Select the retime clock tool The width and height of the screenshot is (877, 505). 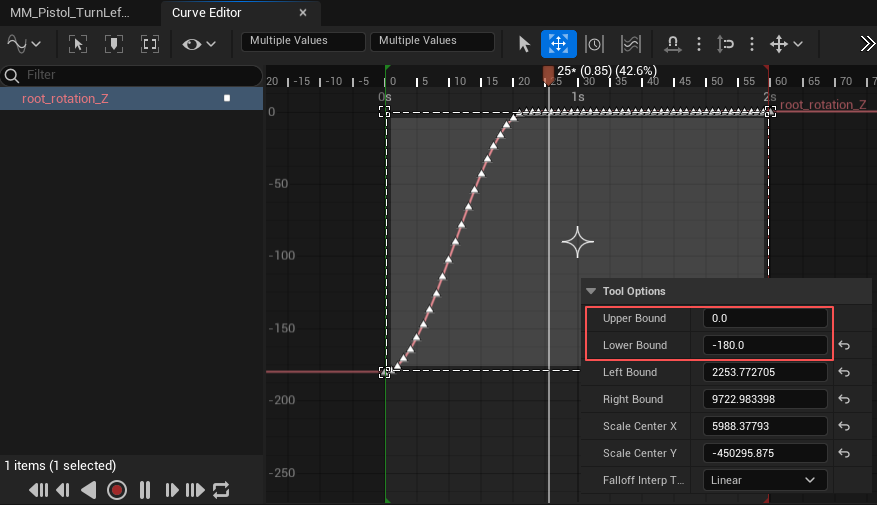[594, 44]
